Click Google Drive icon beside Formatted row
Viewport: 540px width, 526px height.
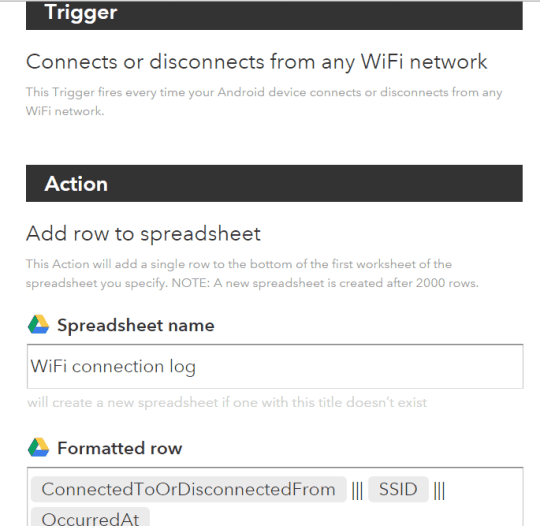[38, 447]
